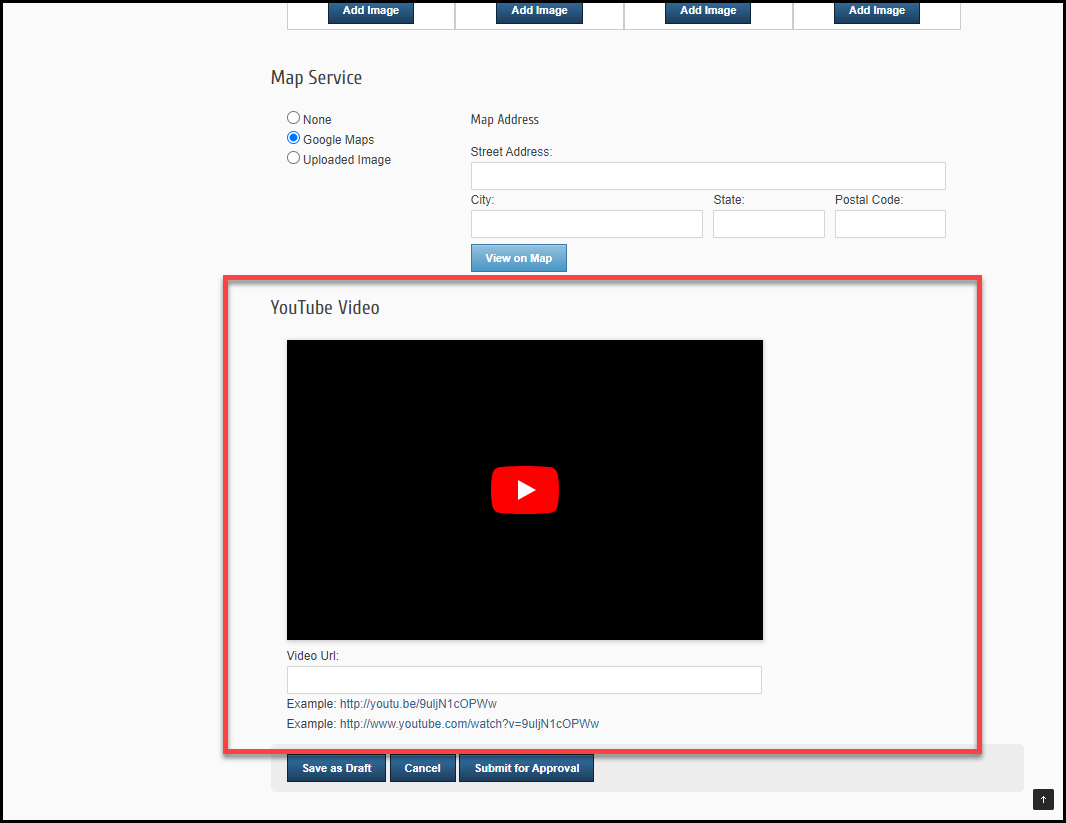The width and height of the screenshot is (1066, 823).
Task: Click the second Add Image button
Action: pyautogui.click(x=539, y=12)
